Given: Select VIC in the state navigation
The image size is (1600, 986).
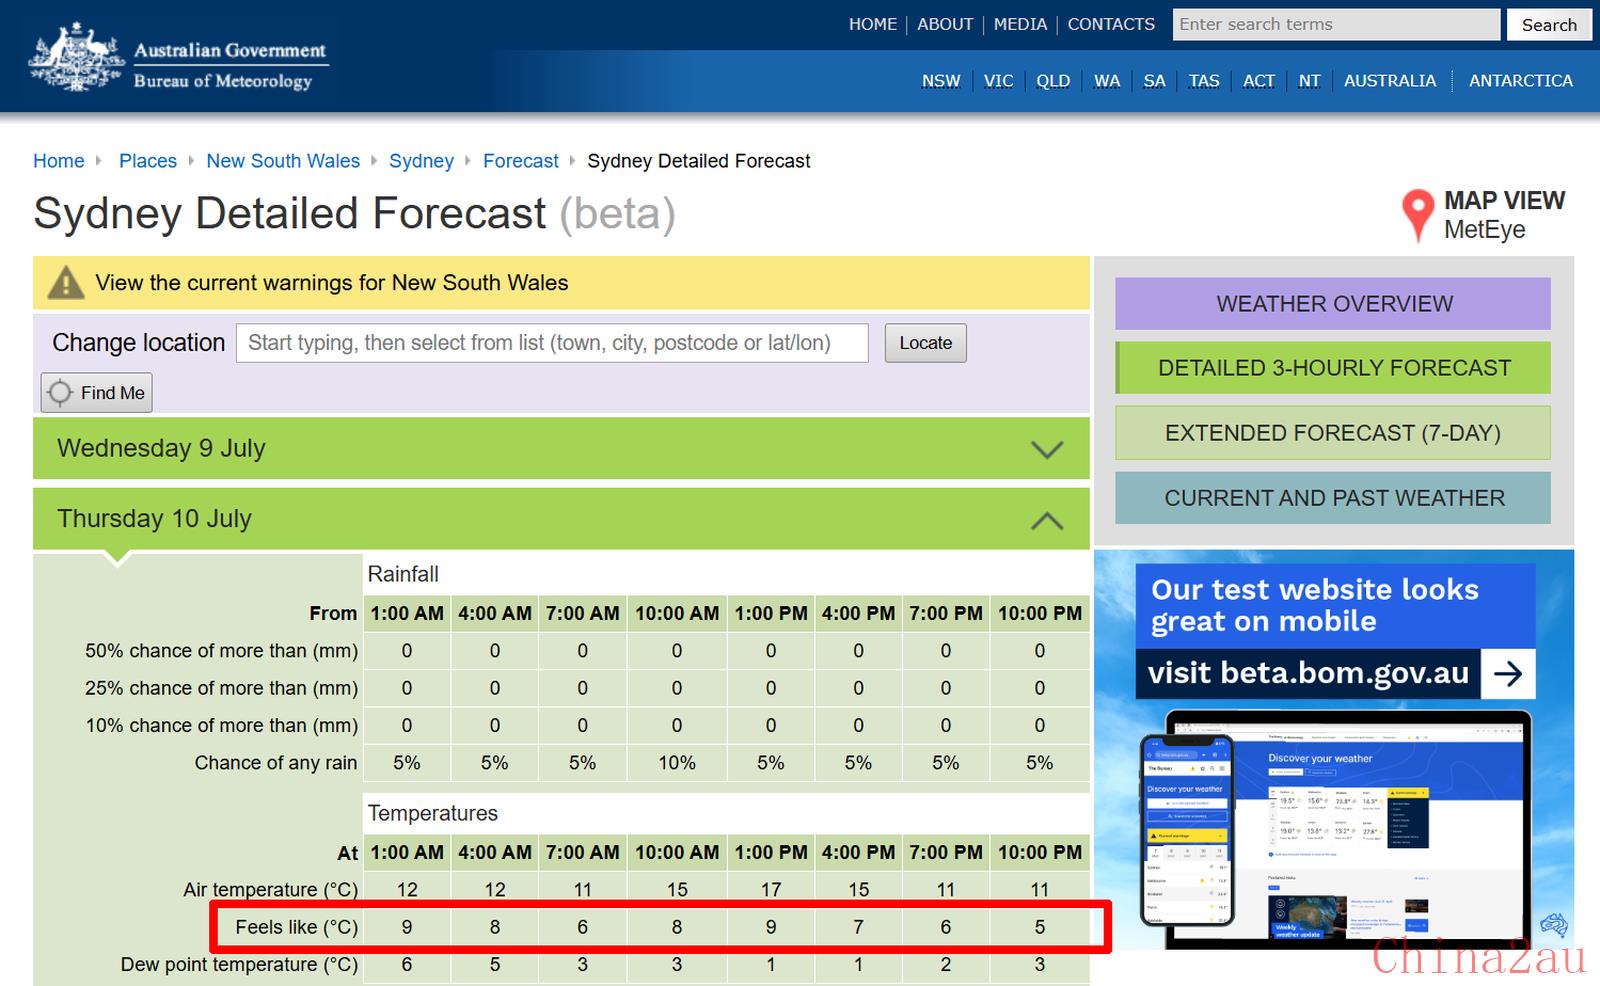Looking at the screenshot, I should tap(998, 81).
